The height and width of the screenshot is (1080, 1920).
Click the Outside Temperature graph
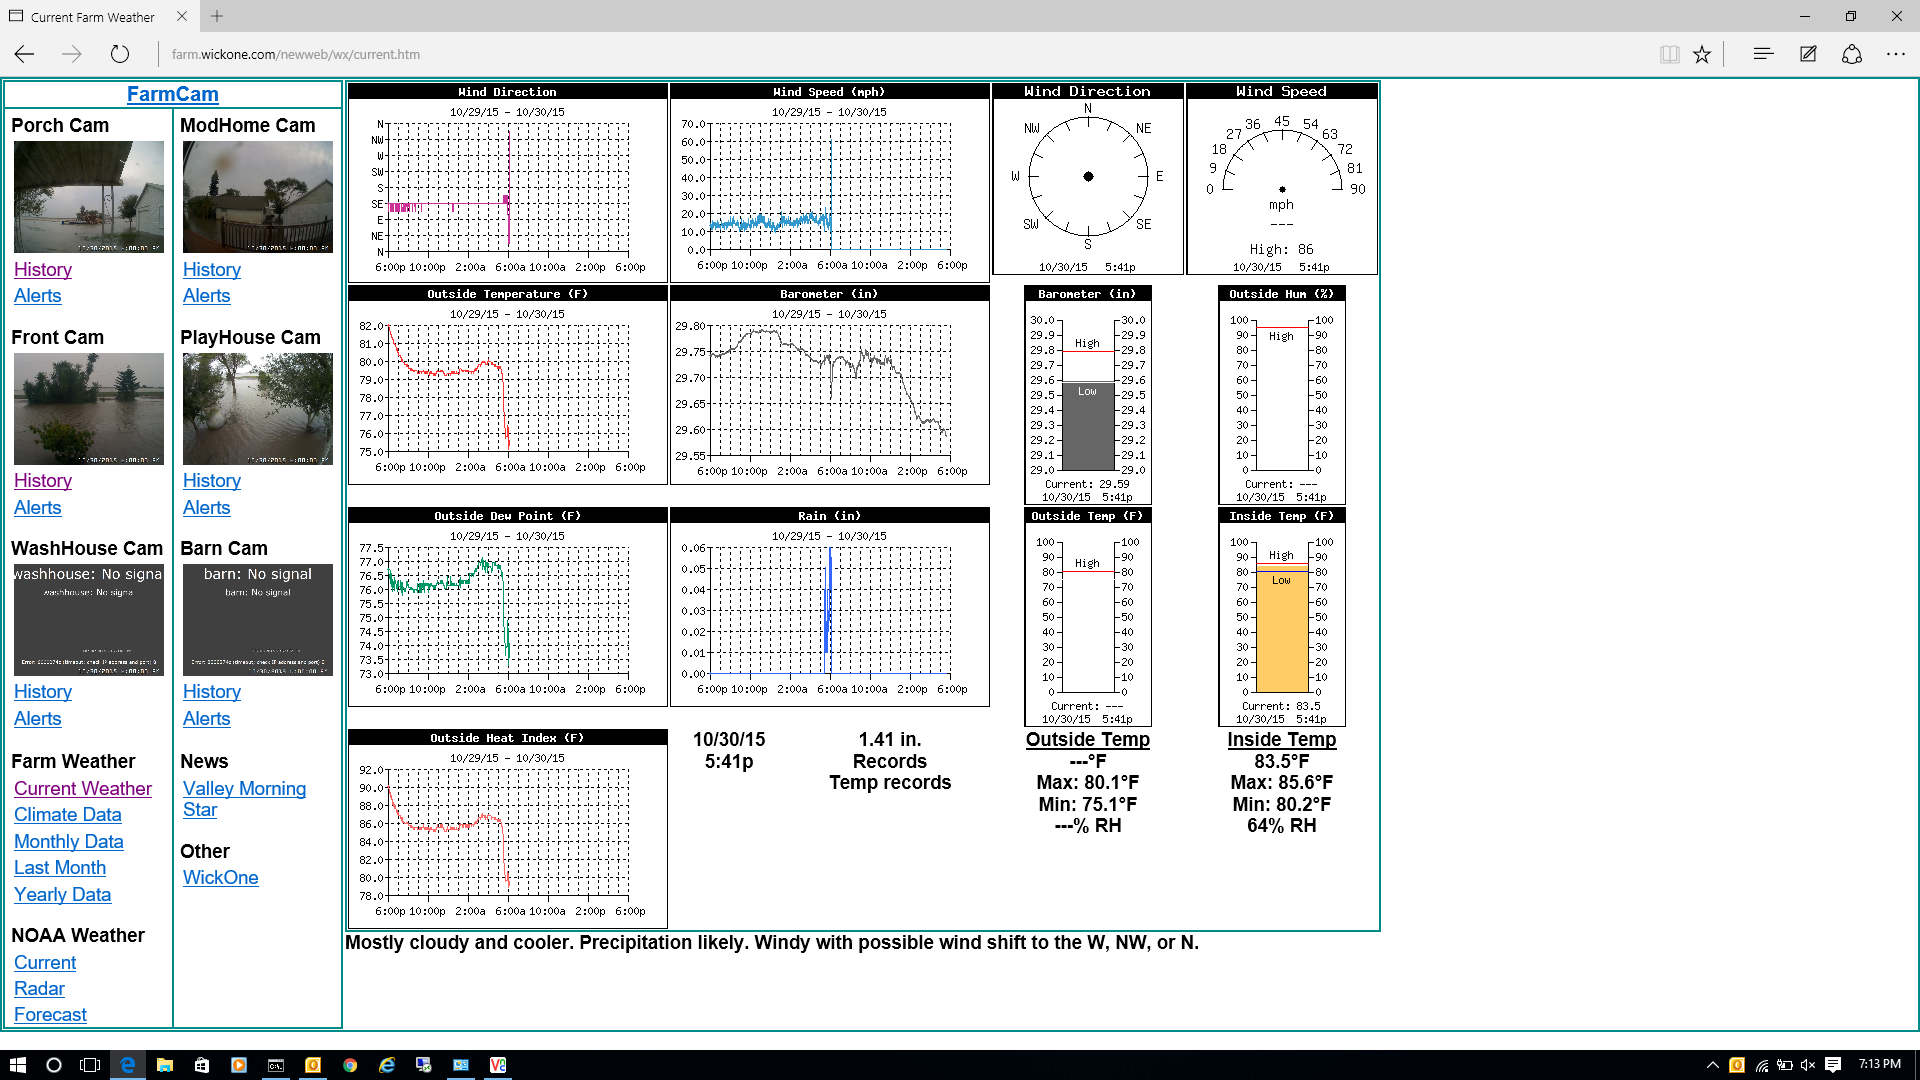pos(508,385)
